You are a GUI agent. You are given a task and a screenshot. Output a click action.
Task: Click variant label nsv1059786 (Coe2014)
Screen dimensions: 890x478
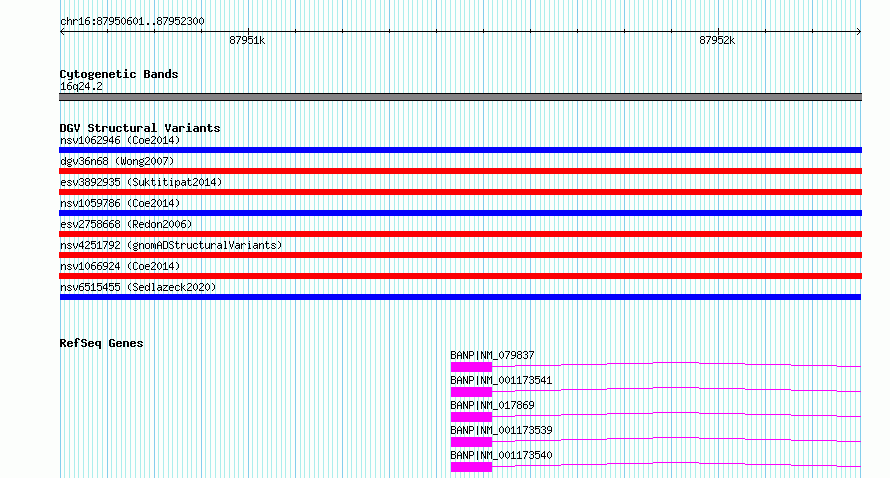(x=120, y=203)
